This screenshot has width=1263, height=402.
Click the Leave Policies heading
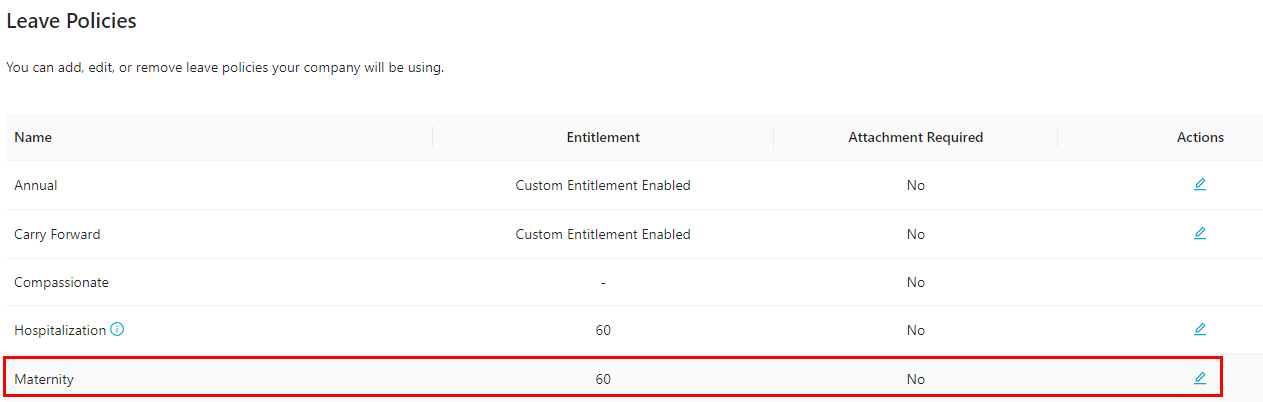[71, 21]
